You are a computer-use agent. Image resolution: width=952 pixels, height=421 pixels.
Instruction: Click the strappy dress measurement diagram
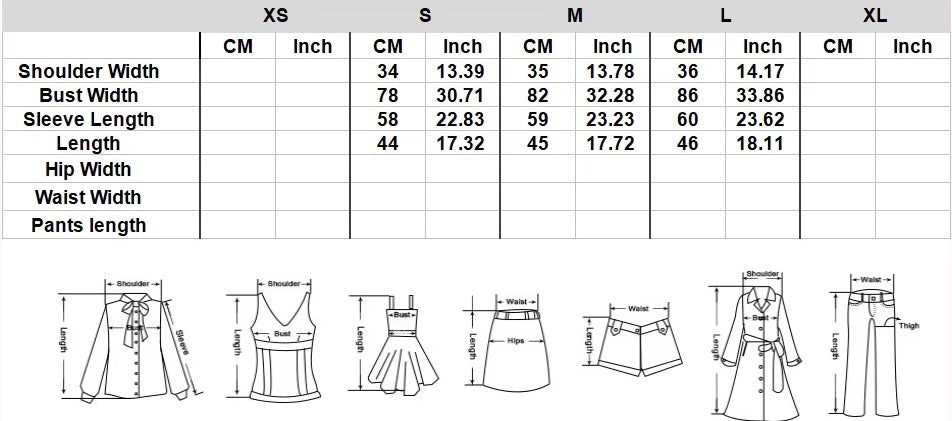click(400, 345)
